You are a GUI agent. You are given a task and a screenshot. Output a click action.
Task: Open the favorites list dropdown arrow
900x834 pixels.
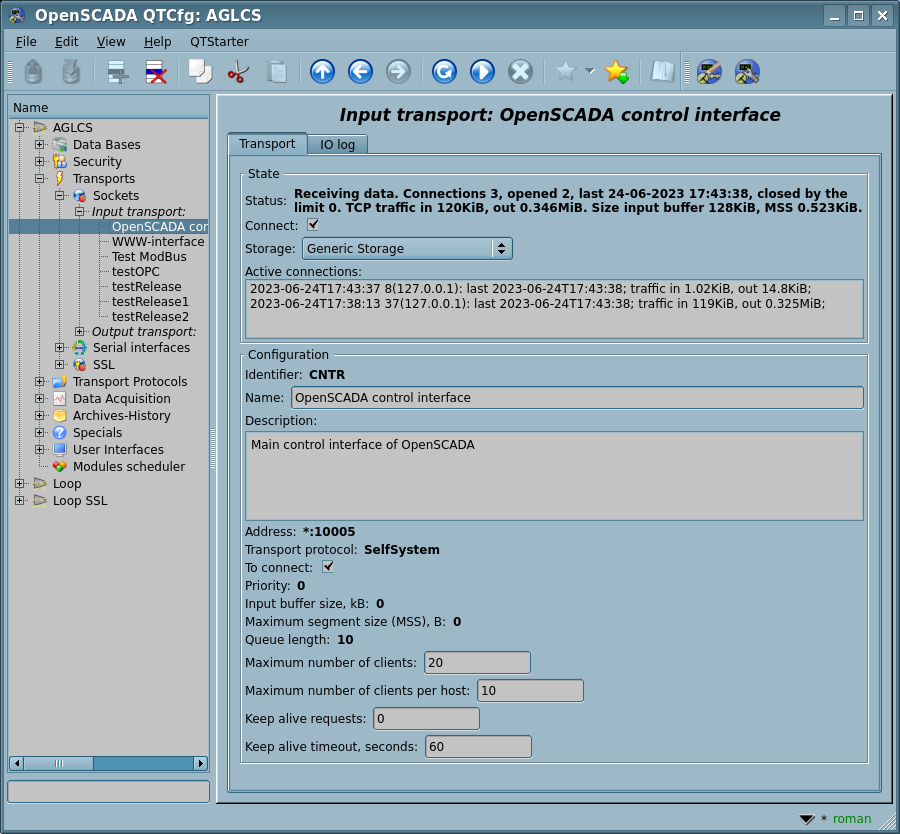590,71
